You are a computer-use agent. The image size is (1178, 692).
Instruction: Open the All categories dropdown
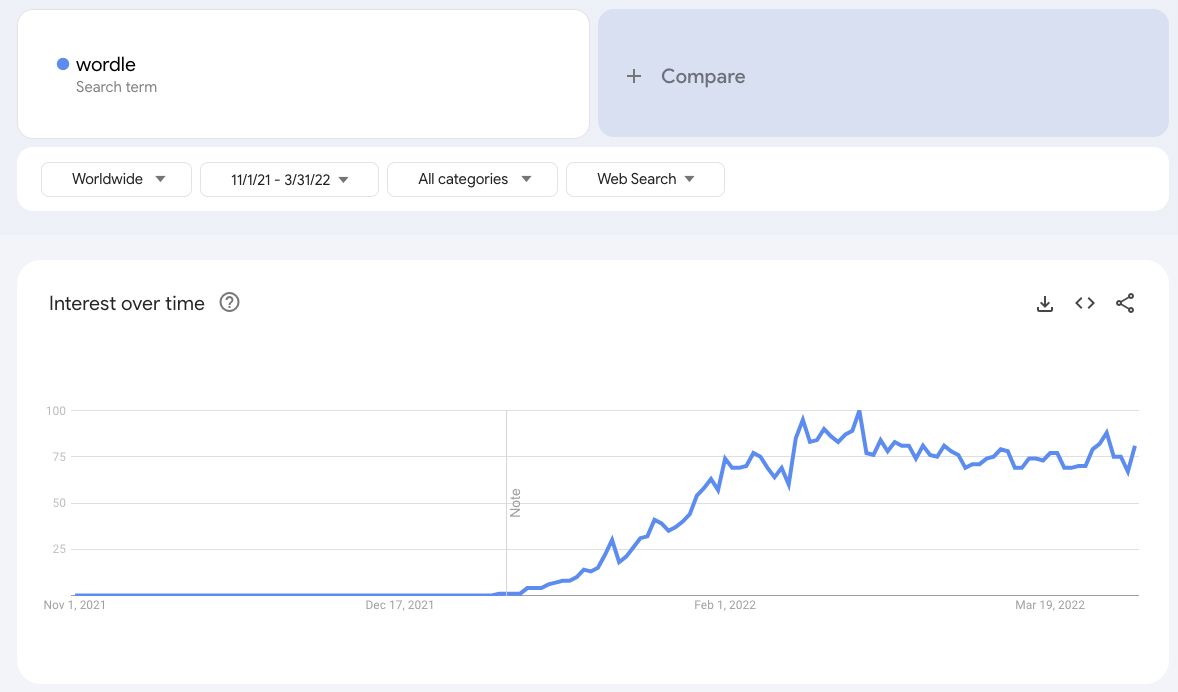(473, 180)
